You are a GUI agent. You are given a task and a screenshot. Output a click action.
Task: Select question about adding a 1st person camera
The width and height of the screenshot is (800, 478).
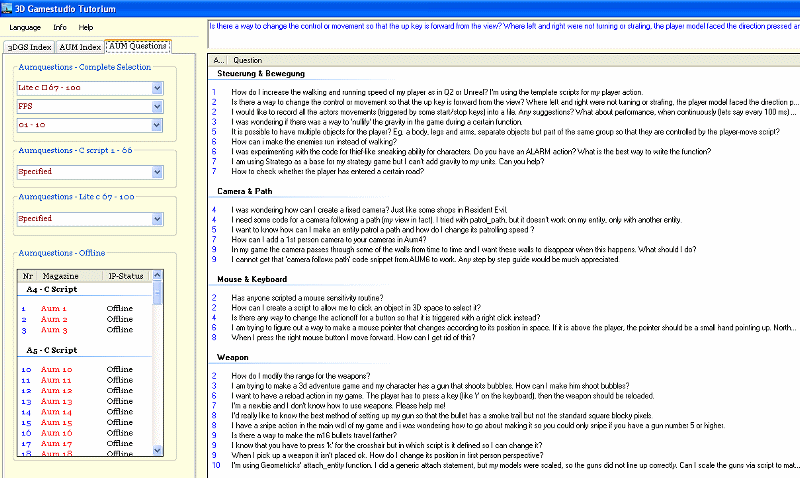point(329,240)
